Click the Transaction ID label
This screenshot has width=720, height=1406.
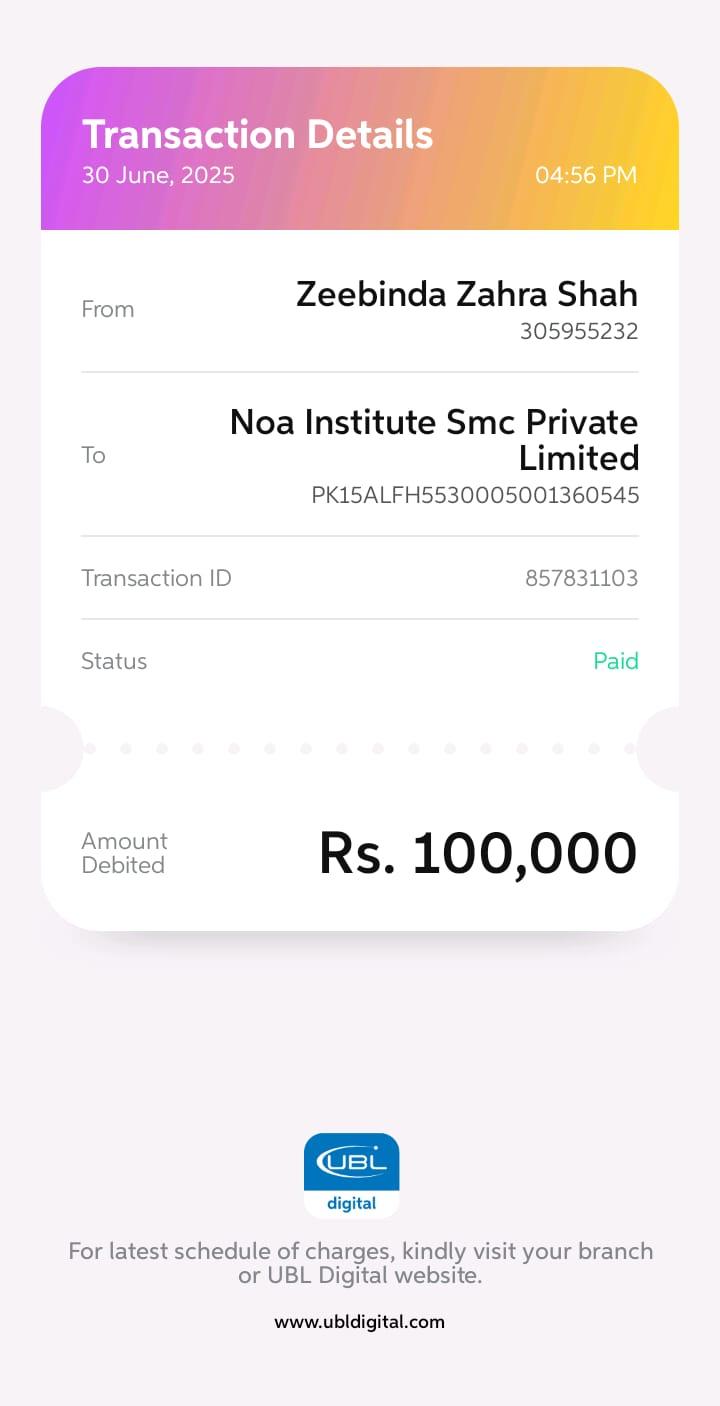[156, 577]
